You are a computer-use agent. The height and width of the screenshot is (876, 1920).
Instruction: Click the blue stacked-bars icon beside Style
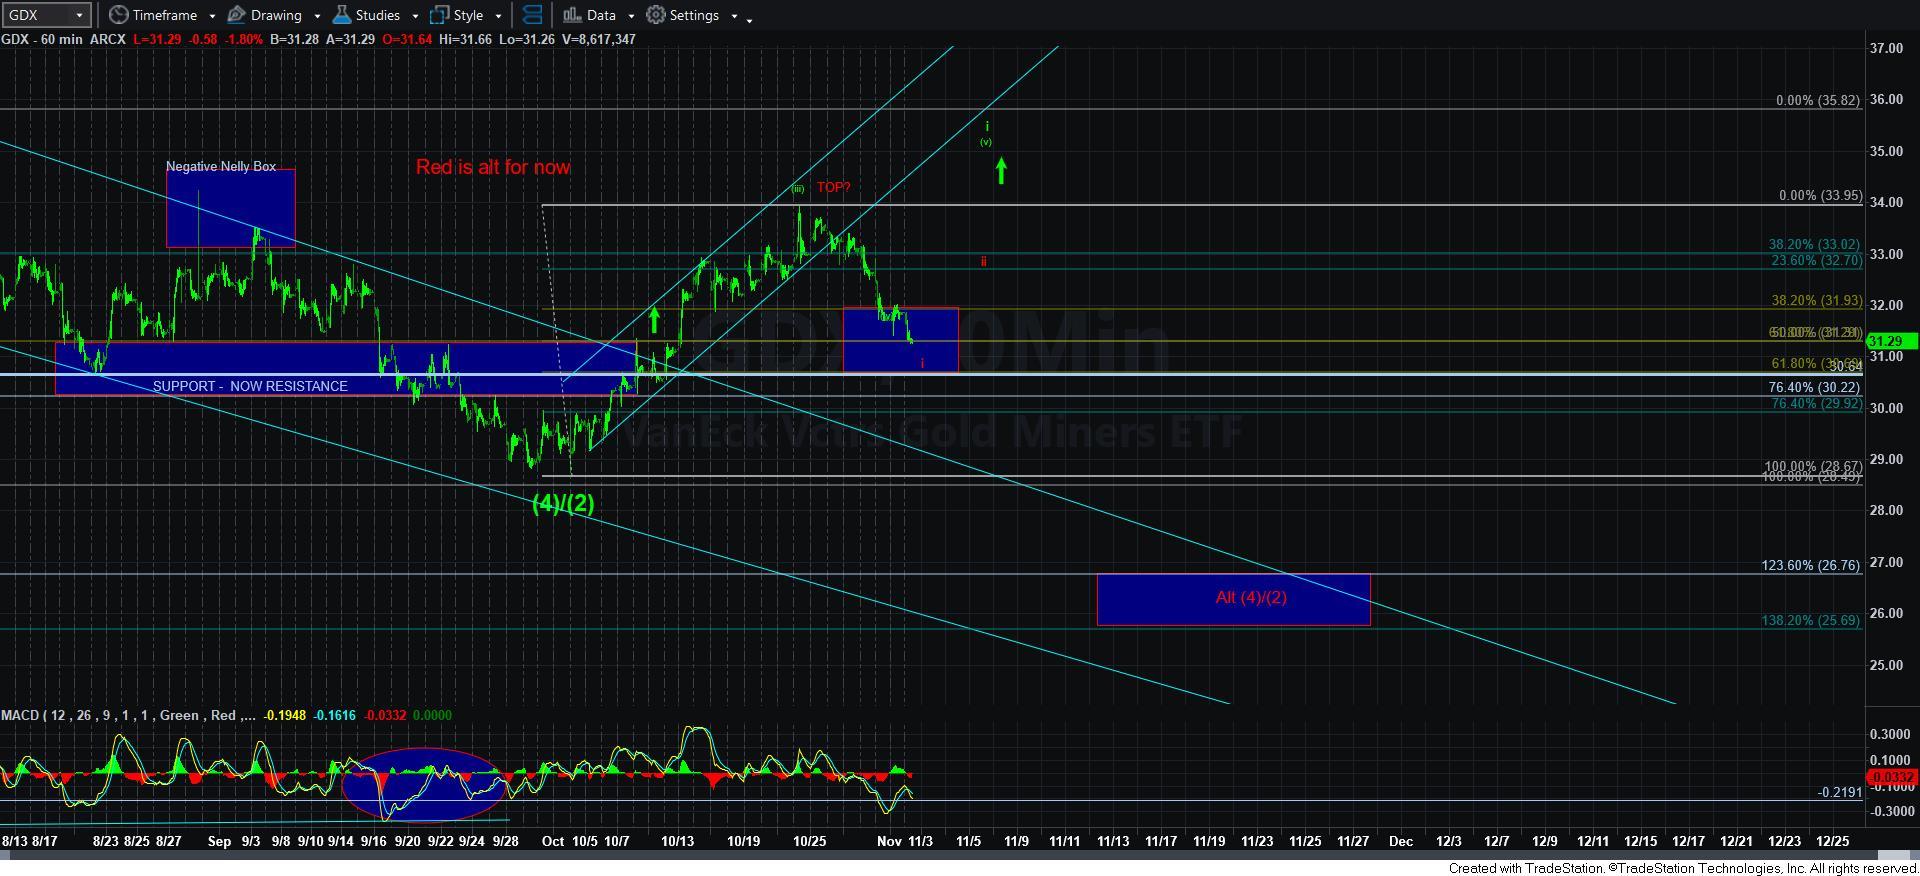[533, 15]
